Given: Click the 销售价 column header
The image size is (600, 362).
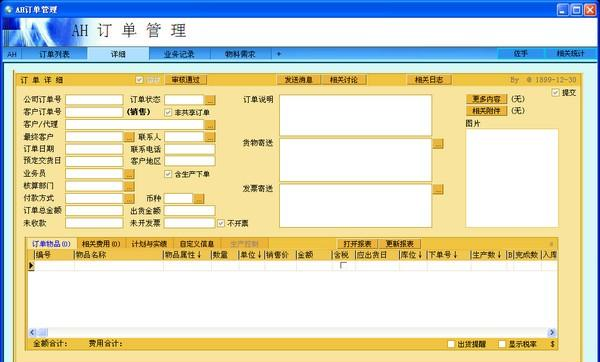Looking at the screenshot, I should [x=280, y=255].
